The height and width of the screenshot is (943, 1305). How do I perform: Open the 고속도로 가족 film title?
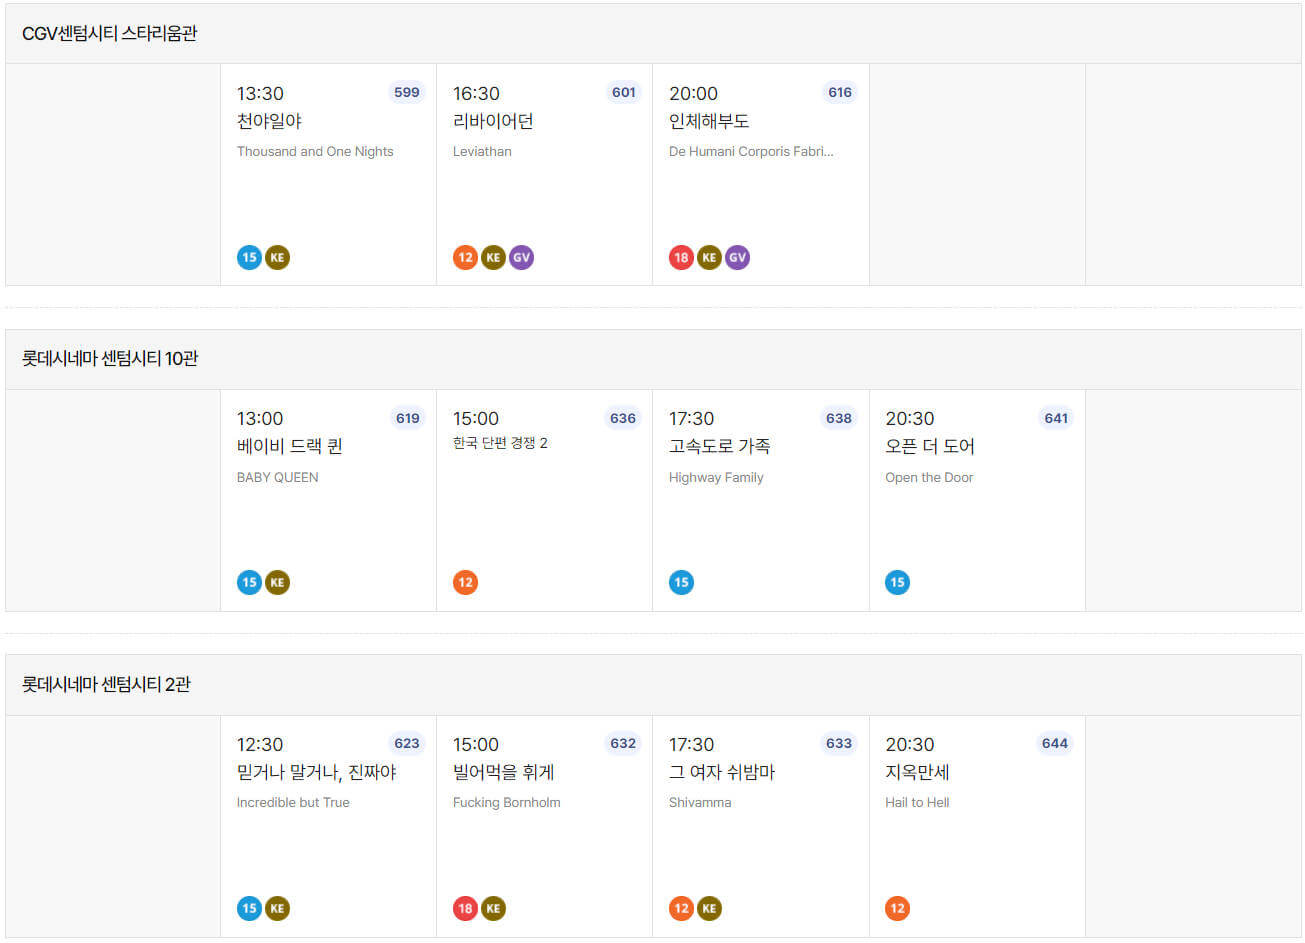(719, 446)
